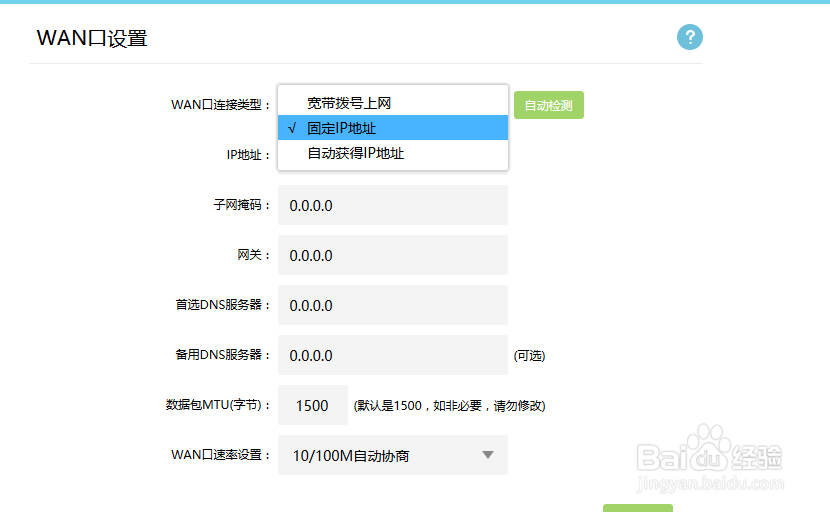830x512 pixels.
Task: Edit the 首选DNS服务器 field
Action: click(393, 305)
